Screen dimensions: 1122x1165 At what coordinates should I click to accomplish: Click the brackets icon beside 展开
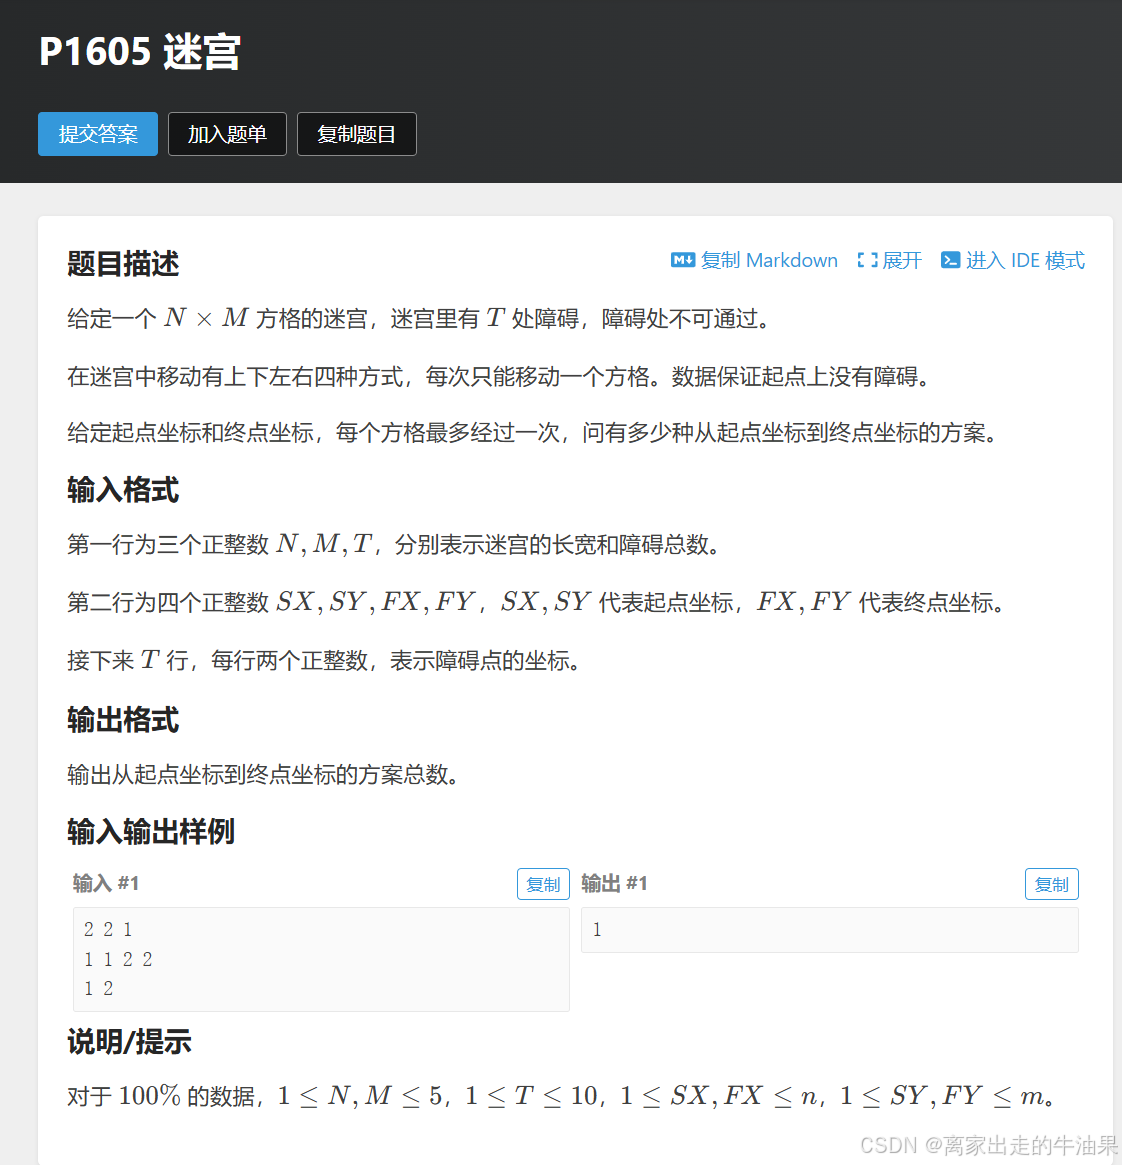866,260
